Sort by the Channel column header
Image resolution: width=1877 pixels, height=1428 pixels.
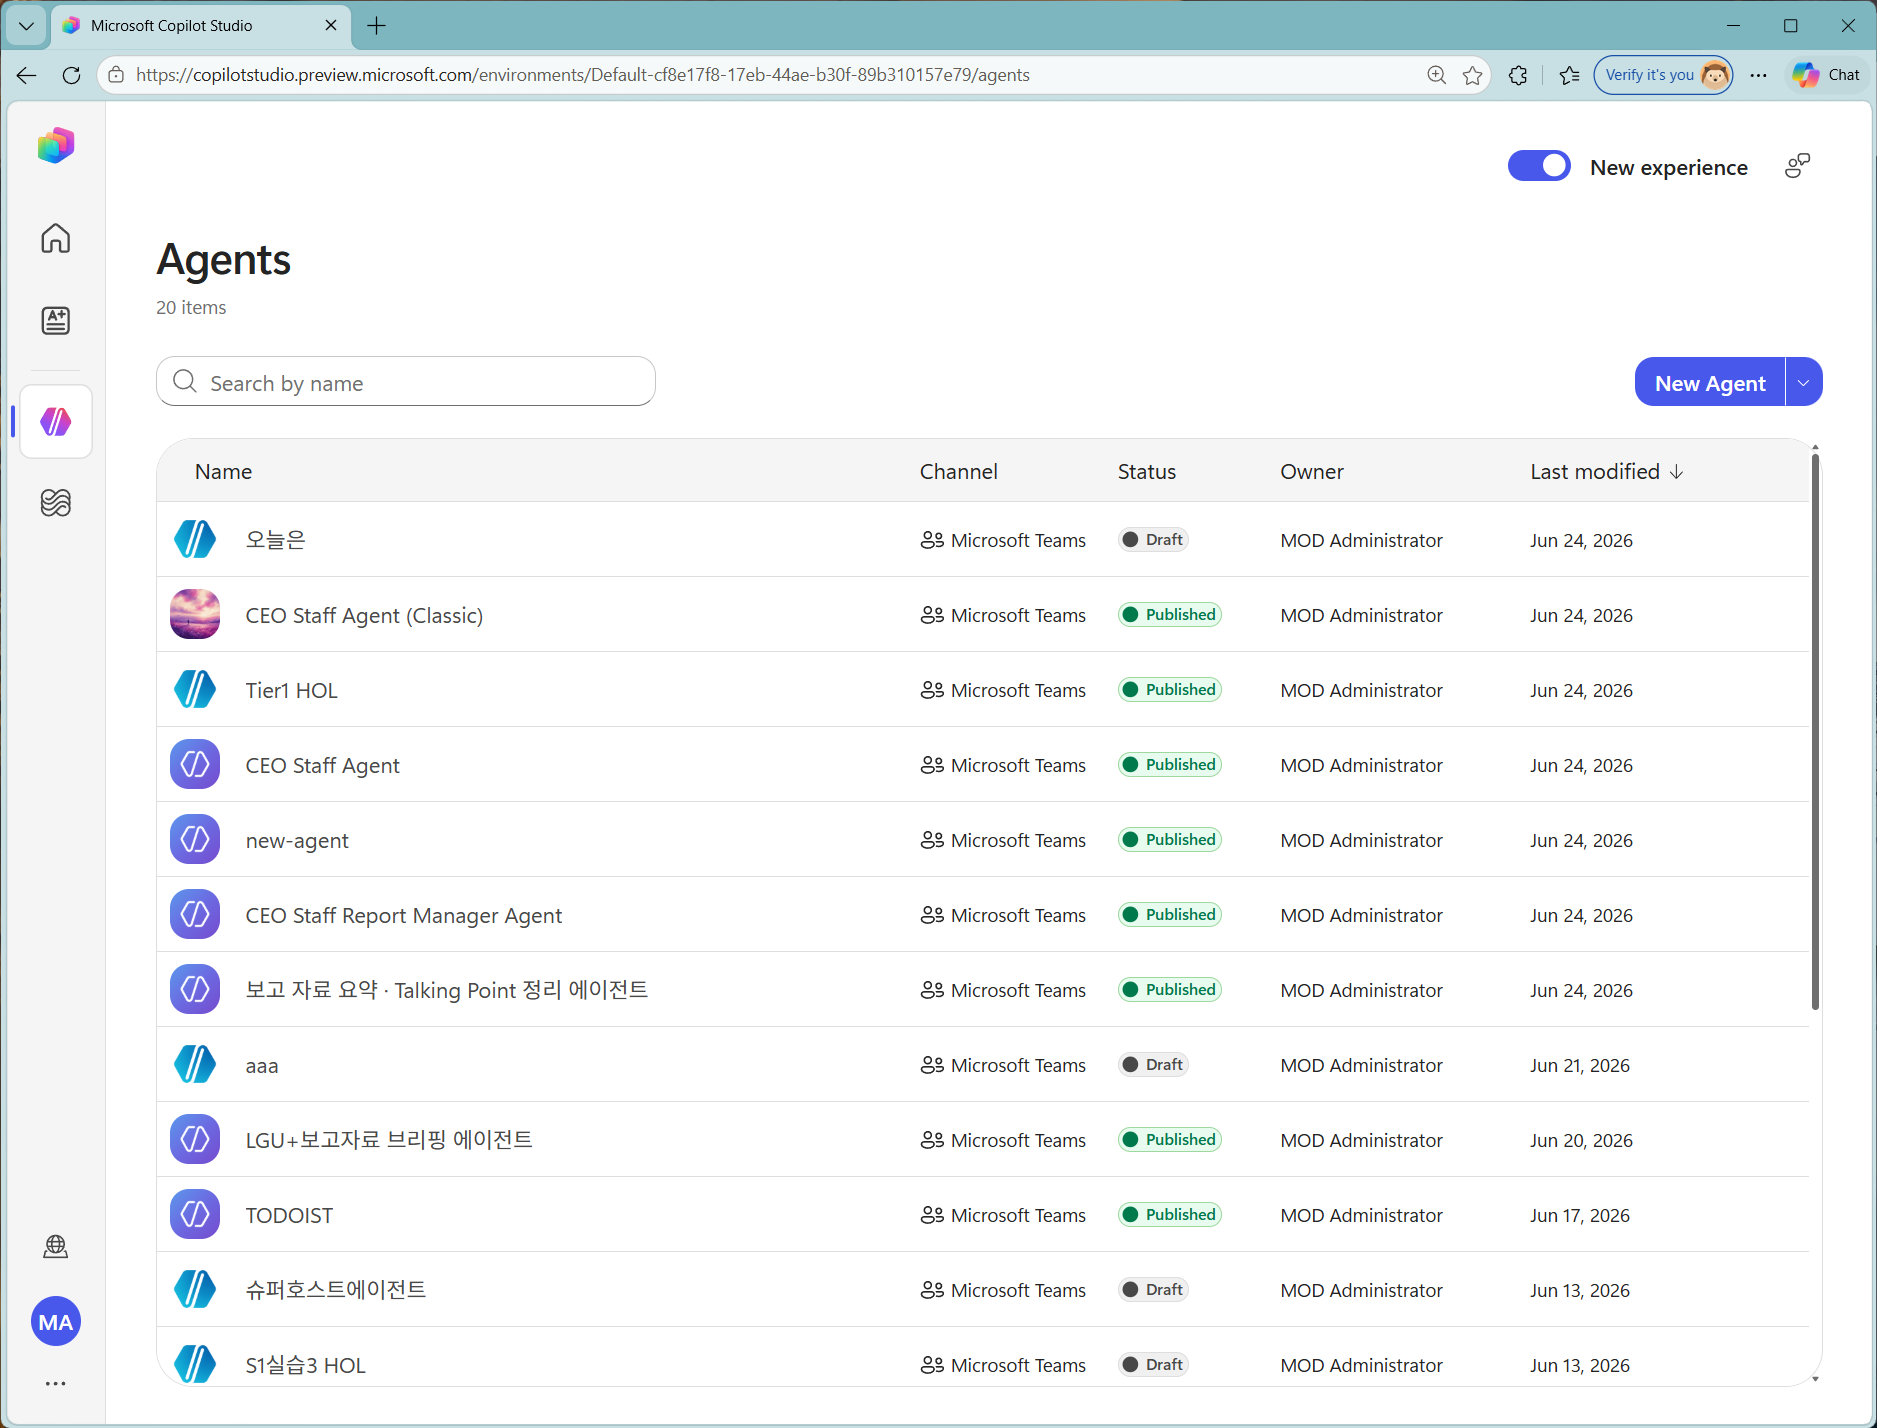[958, 472]
